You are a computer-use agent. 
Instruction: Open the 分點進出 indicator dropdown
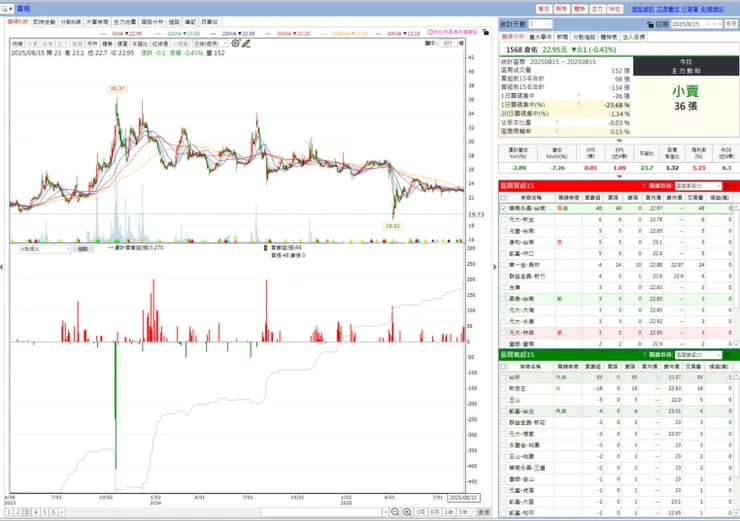[x=44, y=249]
